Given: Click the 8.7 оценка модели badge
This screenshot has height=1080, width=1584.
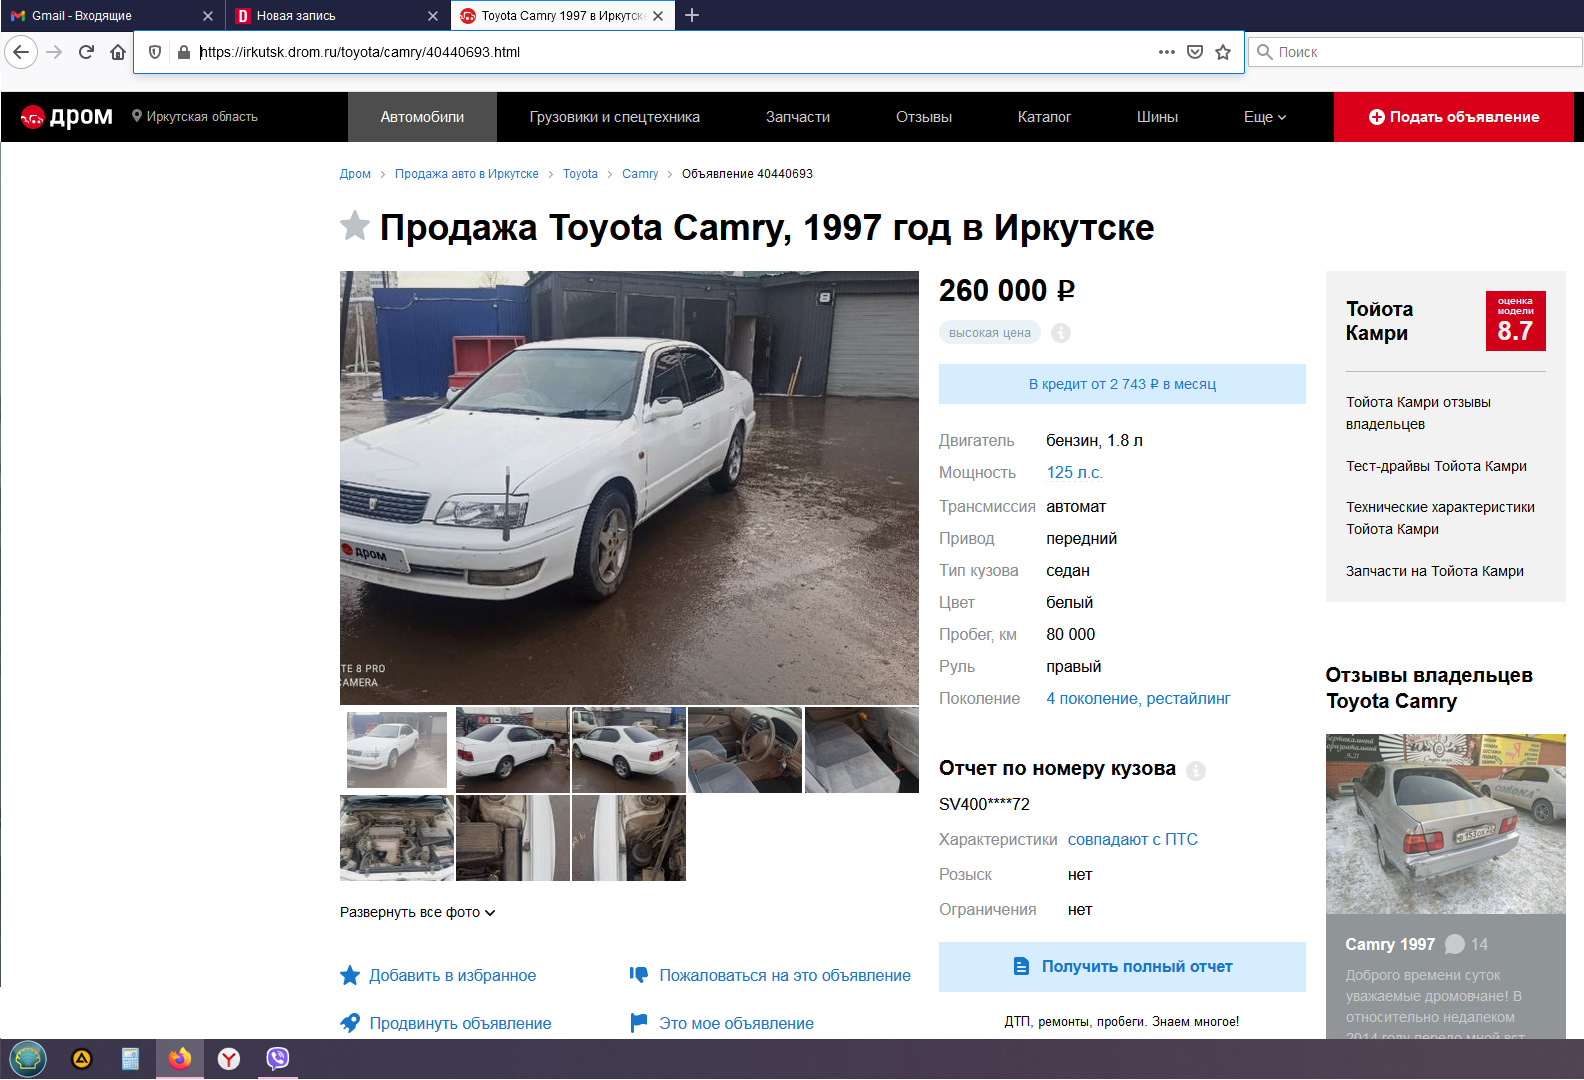Looking at the screenshot, I should pyautogui.click(x=1516, y=321).
